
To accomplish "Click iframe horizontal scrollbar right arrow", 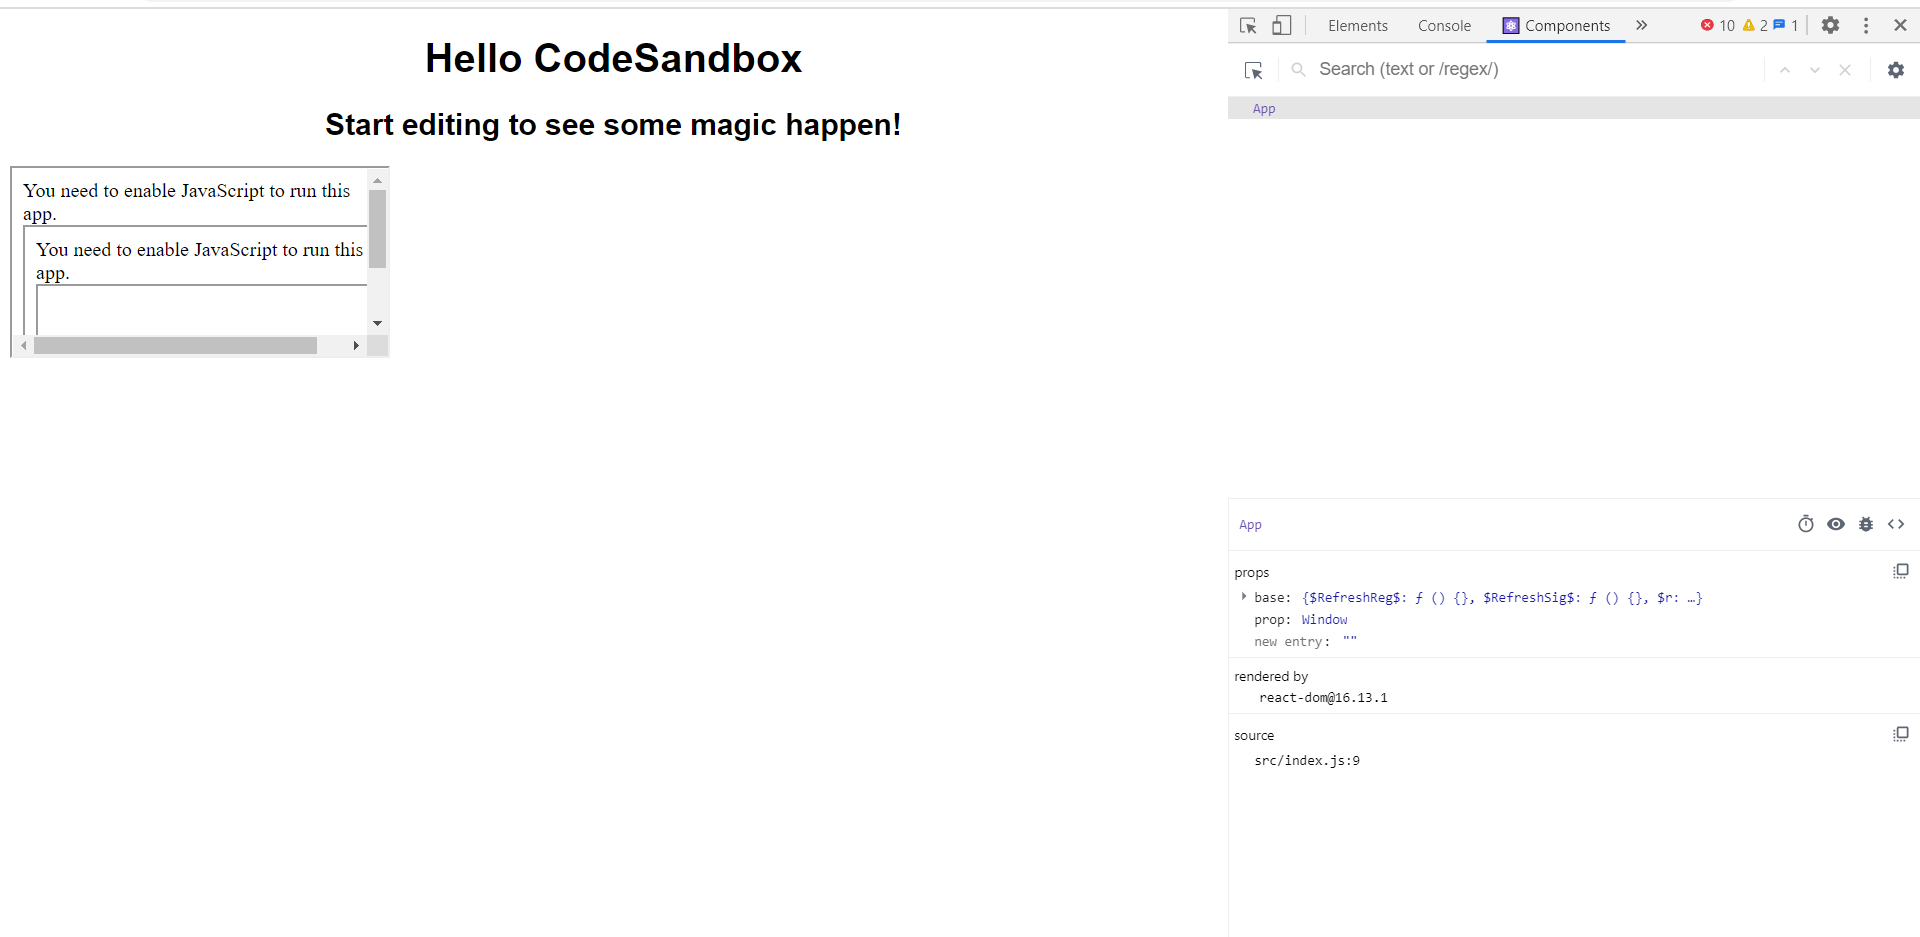I will coord(356,345).
